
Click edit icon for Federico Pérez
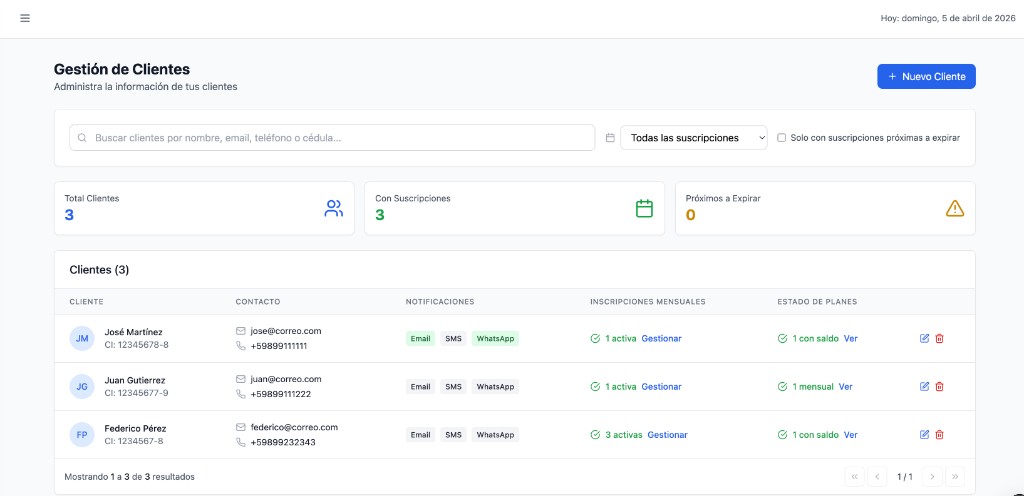point(924,434)
